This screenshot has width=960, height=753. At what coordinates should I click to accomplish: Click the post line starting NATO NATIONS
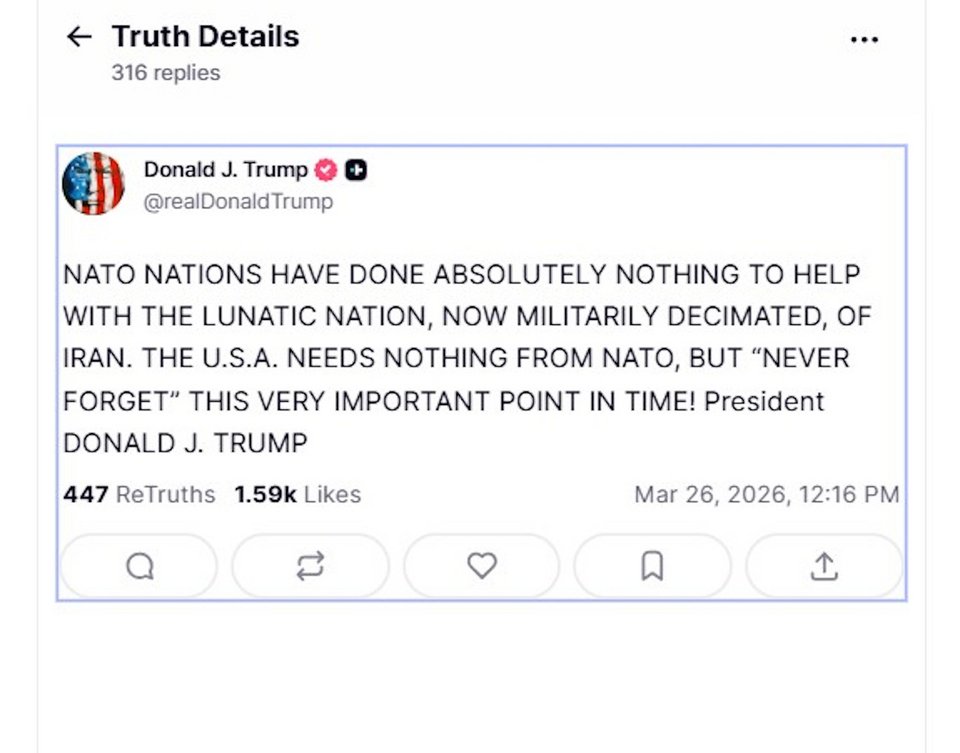[461, 273]
